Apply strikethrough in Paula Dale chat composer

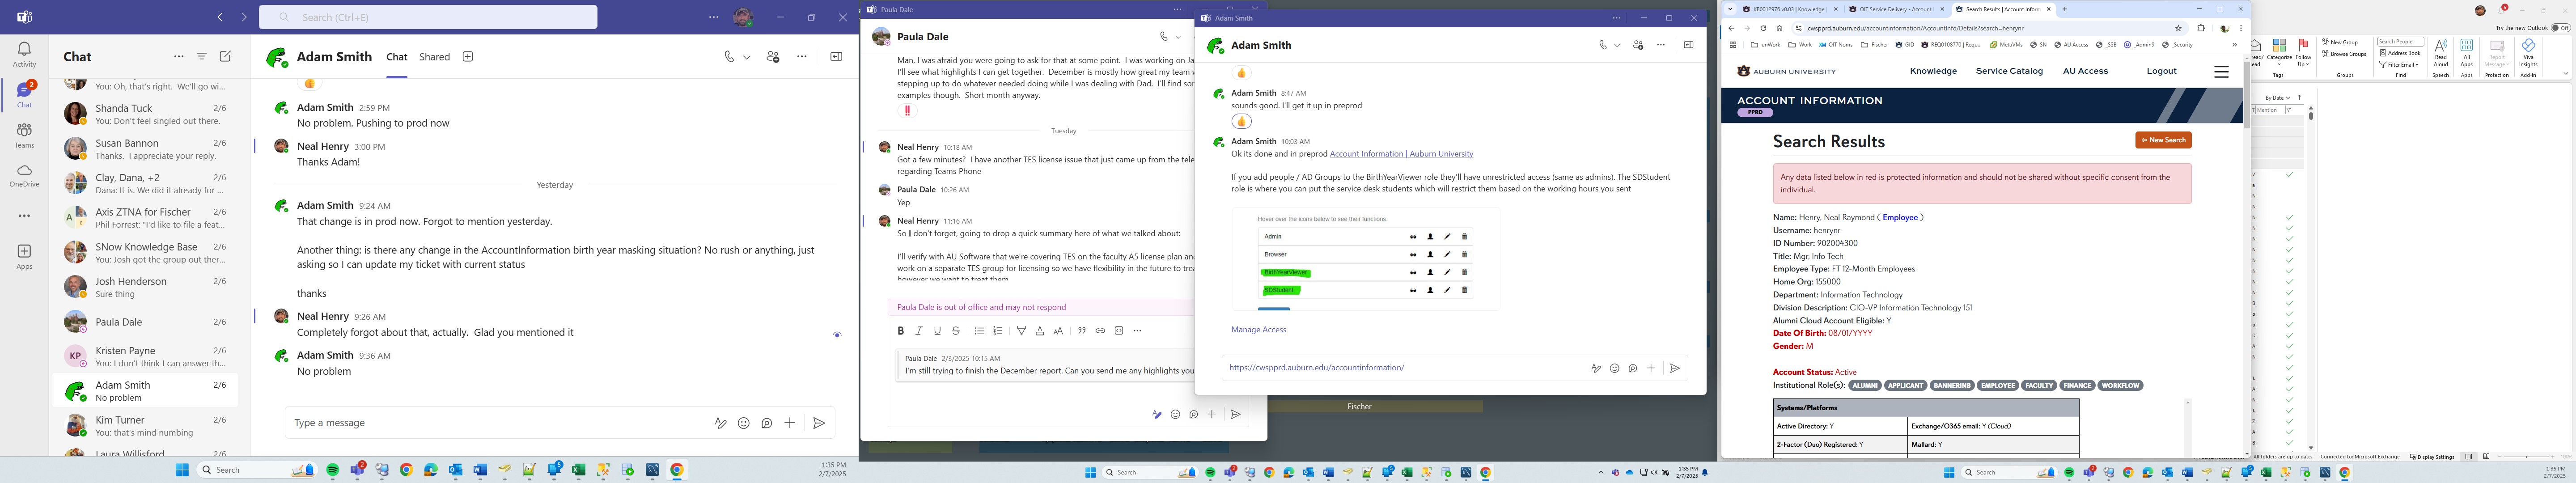956,331
